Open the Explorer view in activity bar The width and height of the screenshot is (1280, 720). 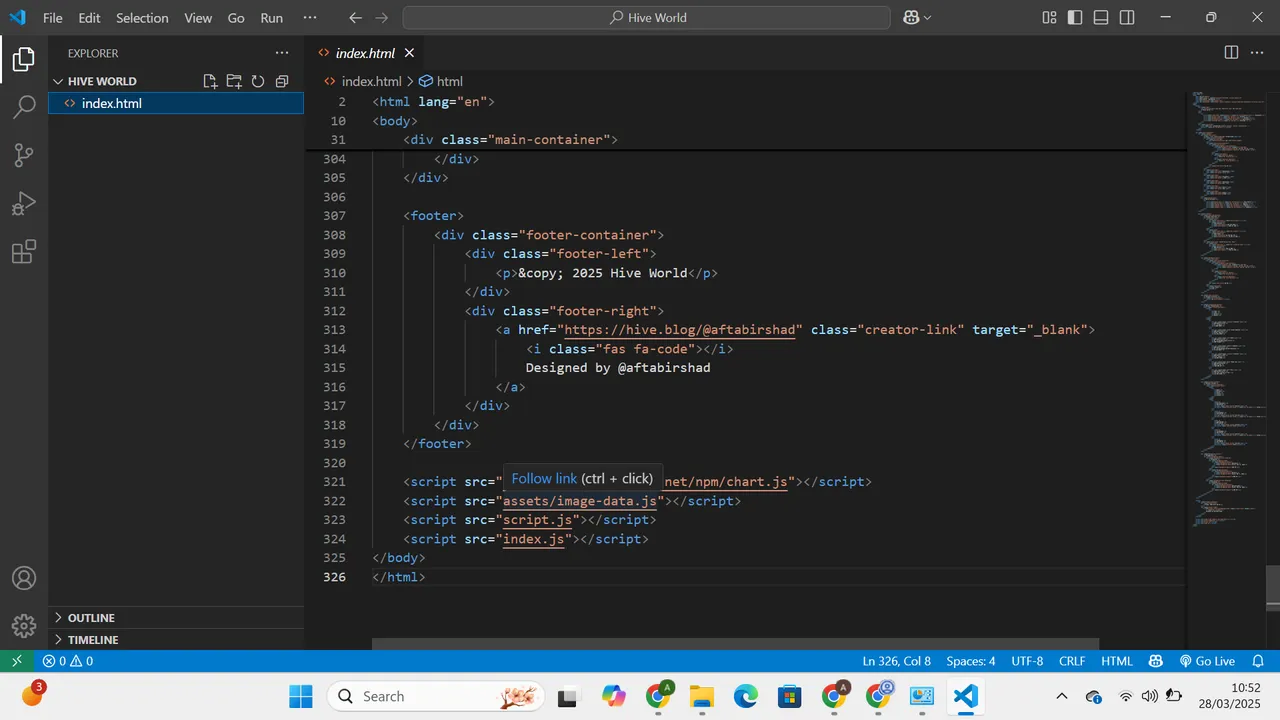tap(24, 60)
